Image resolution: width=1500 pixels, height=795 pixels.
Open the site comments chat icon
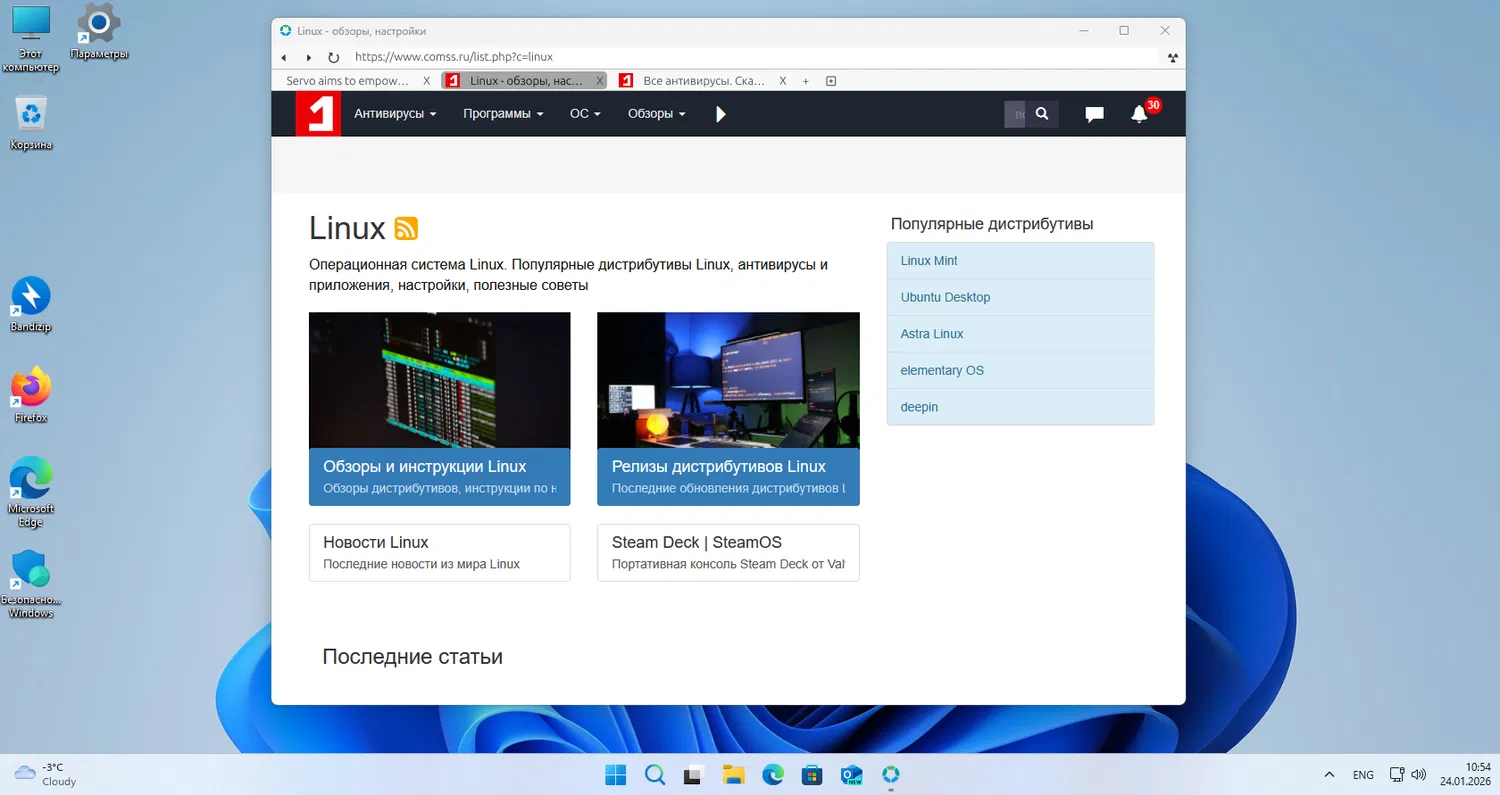tap(1094, 115)
